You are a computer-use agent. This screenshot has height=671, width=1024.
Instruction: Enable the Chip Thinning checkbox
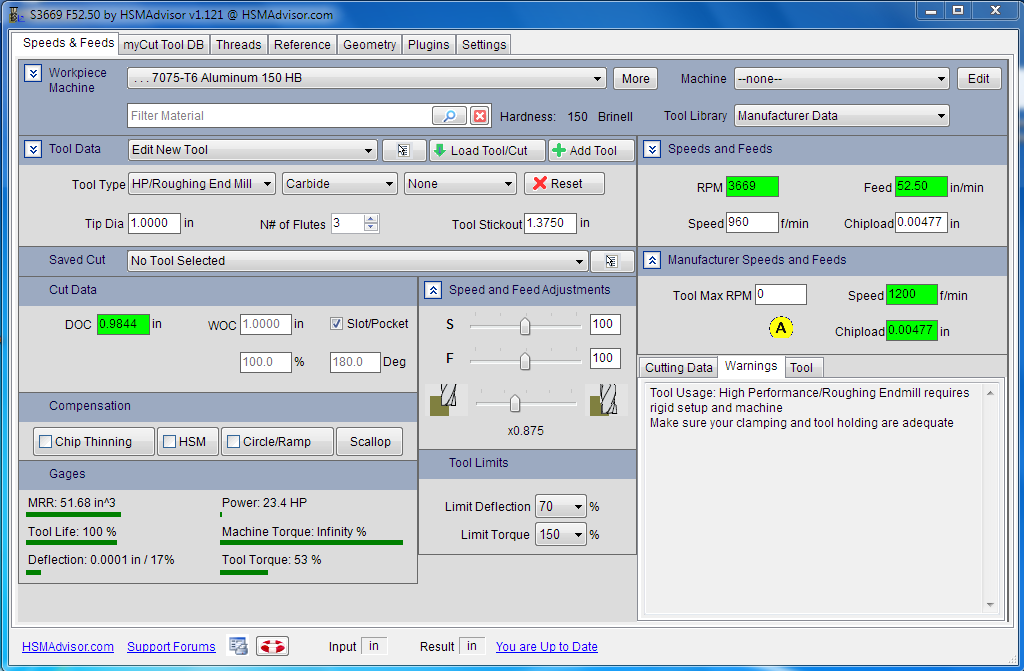45,442
